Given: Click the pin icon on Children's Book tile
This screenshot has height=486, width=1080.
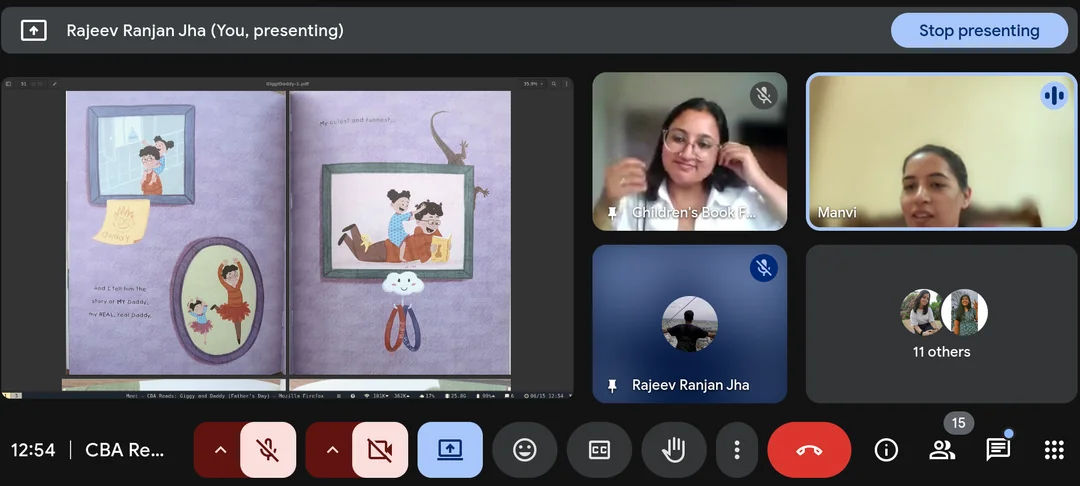Looking at the screenshot, I should 612,213.
